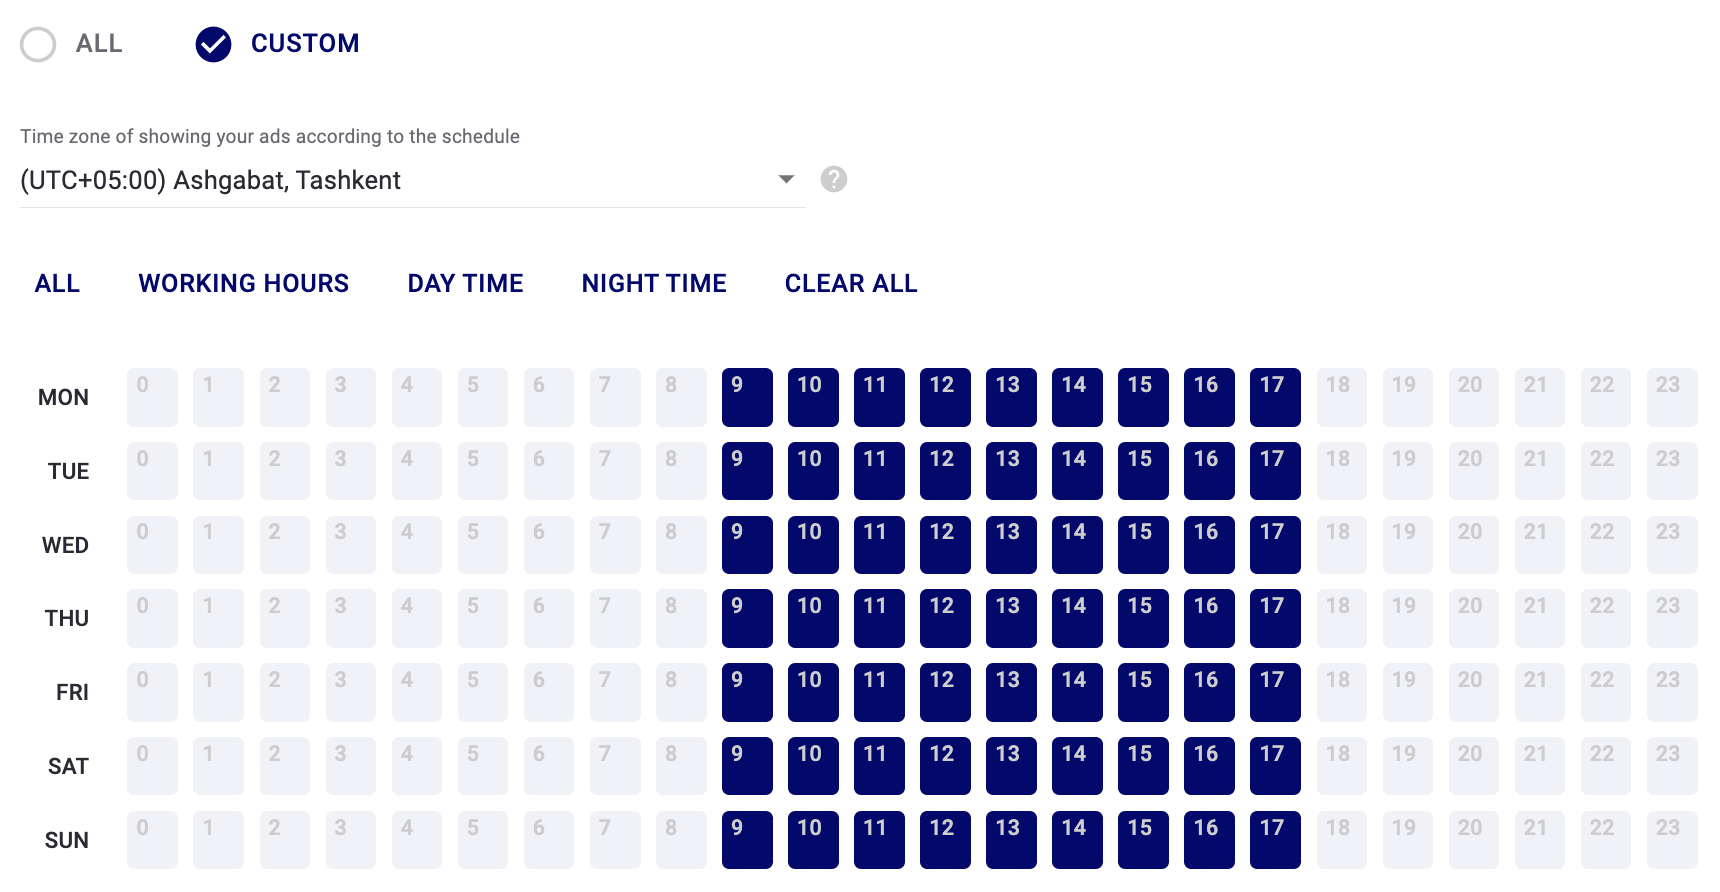1720x892 pixels.
Task: Disable hour 14 on Sunday
Action: click(x=1077, y=840)
